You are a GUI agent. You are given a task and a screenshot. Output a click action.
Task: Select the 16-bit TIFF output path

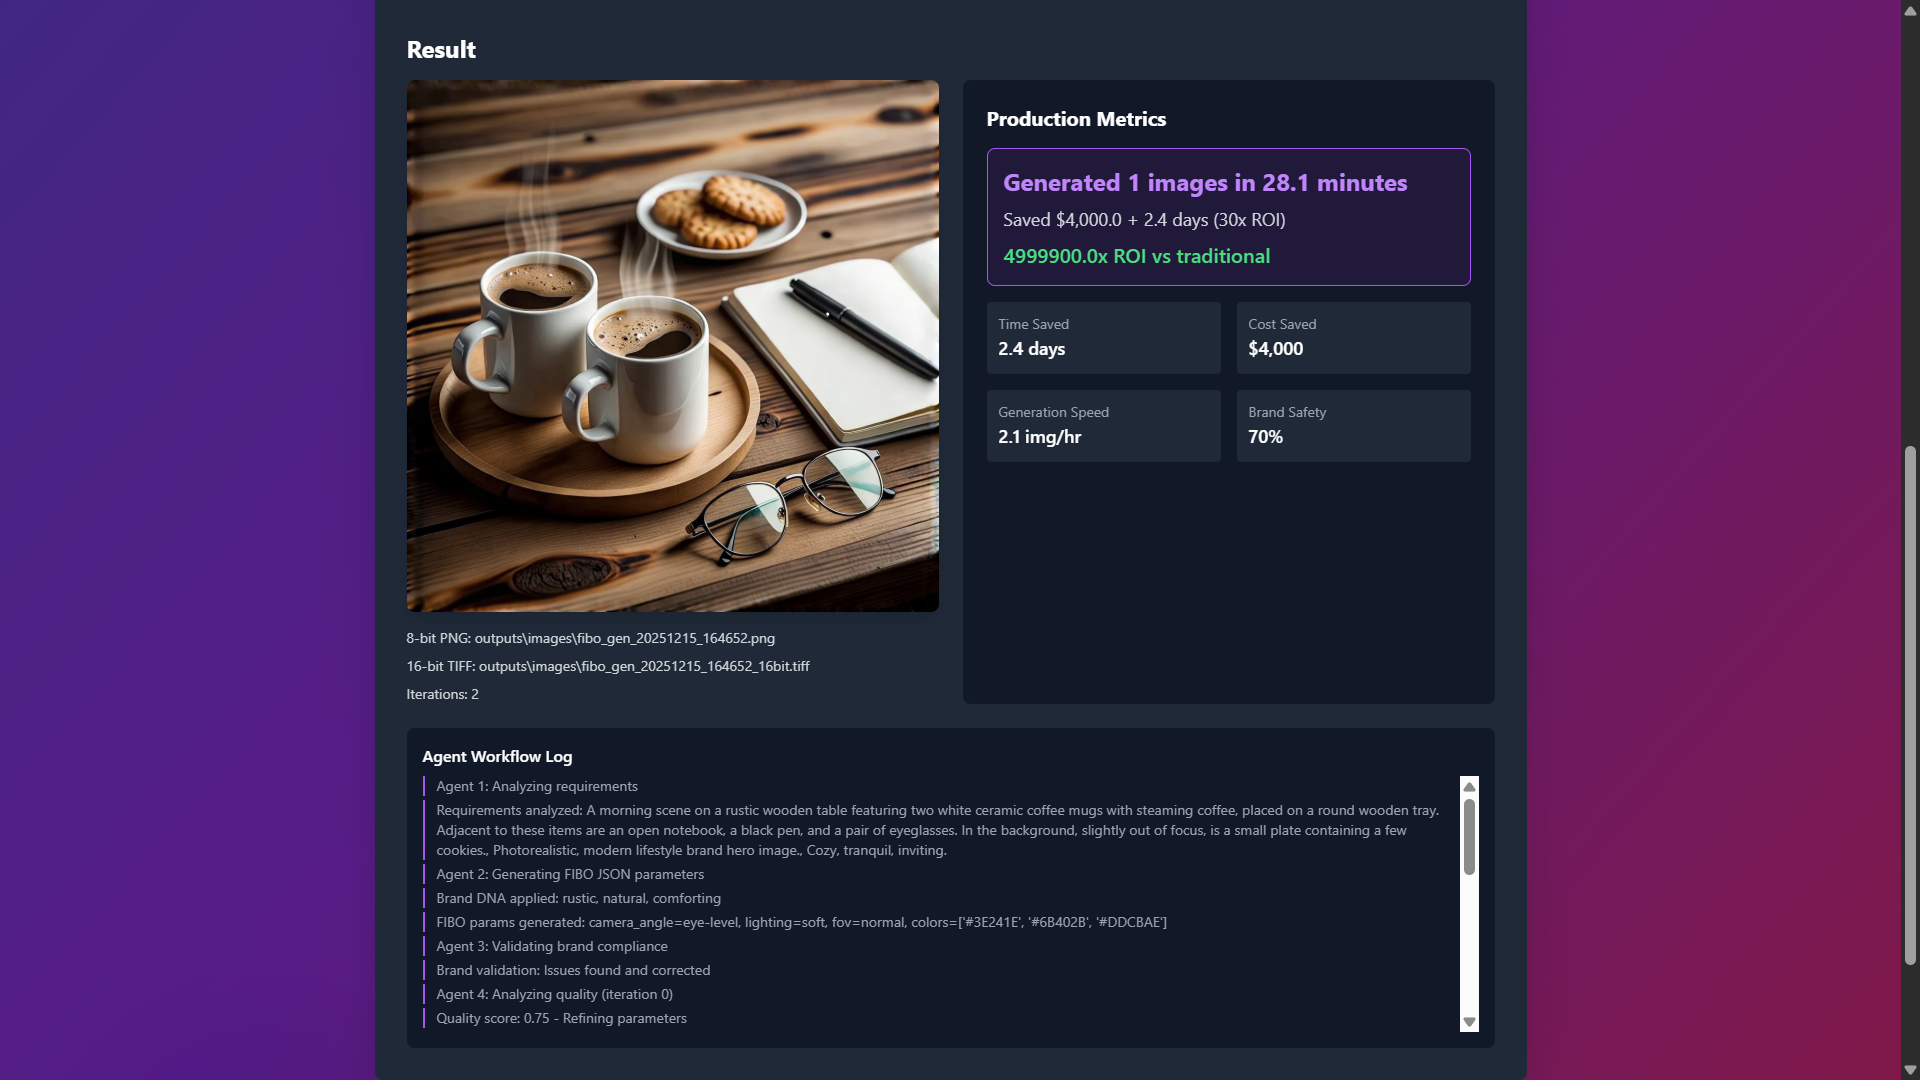point(607,666)
